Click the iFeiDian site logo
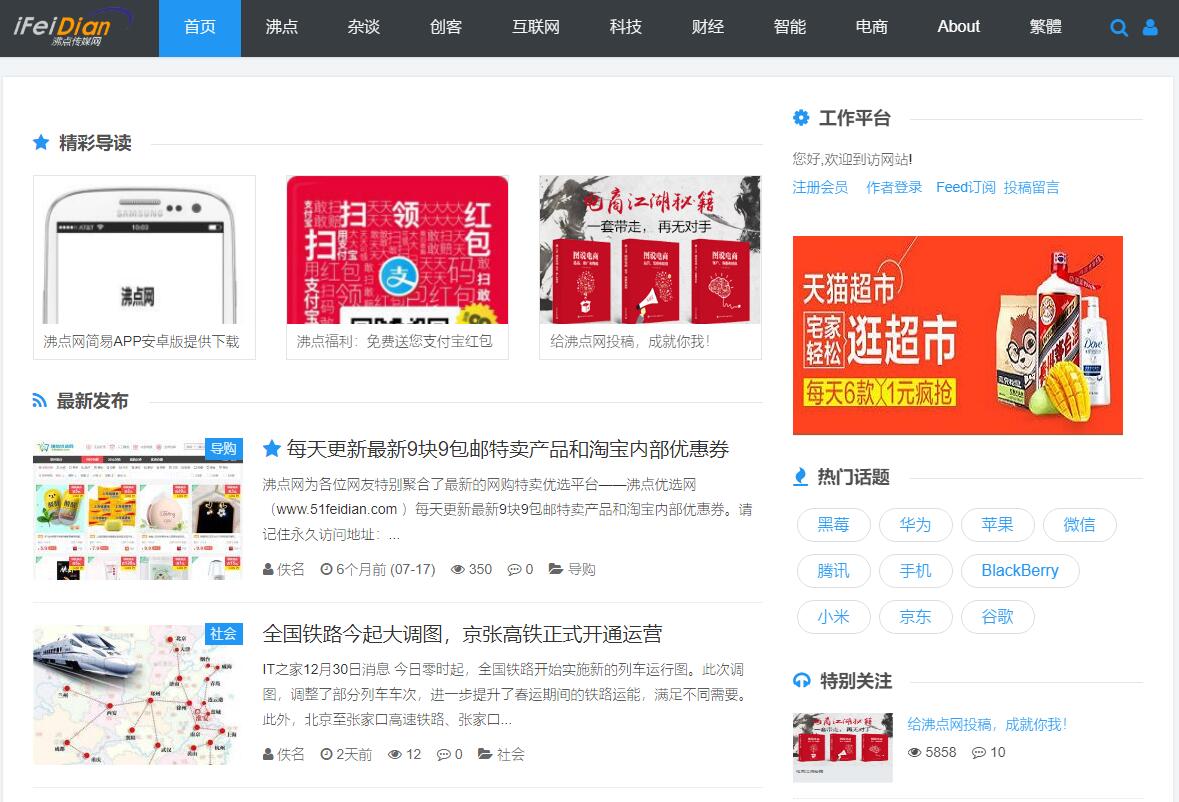This screenshot has width=1179, height=802. [72, 27]
